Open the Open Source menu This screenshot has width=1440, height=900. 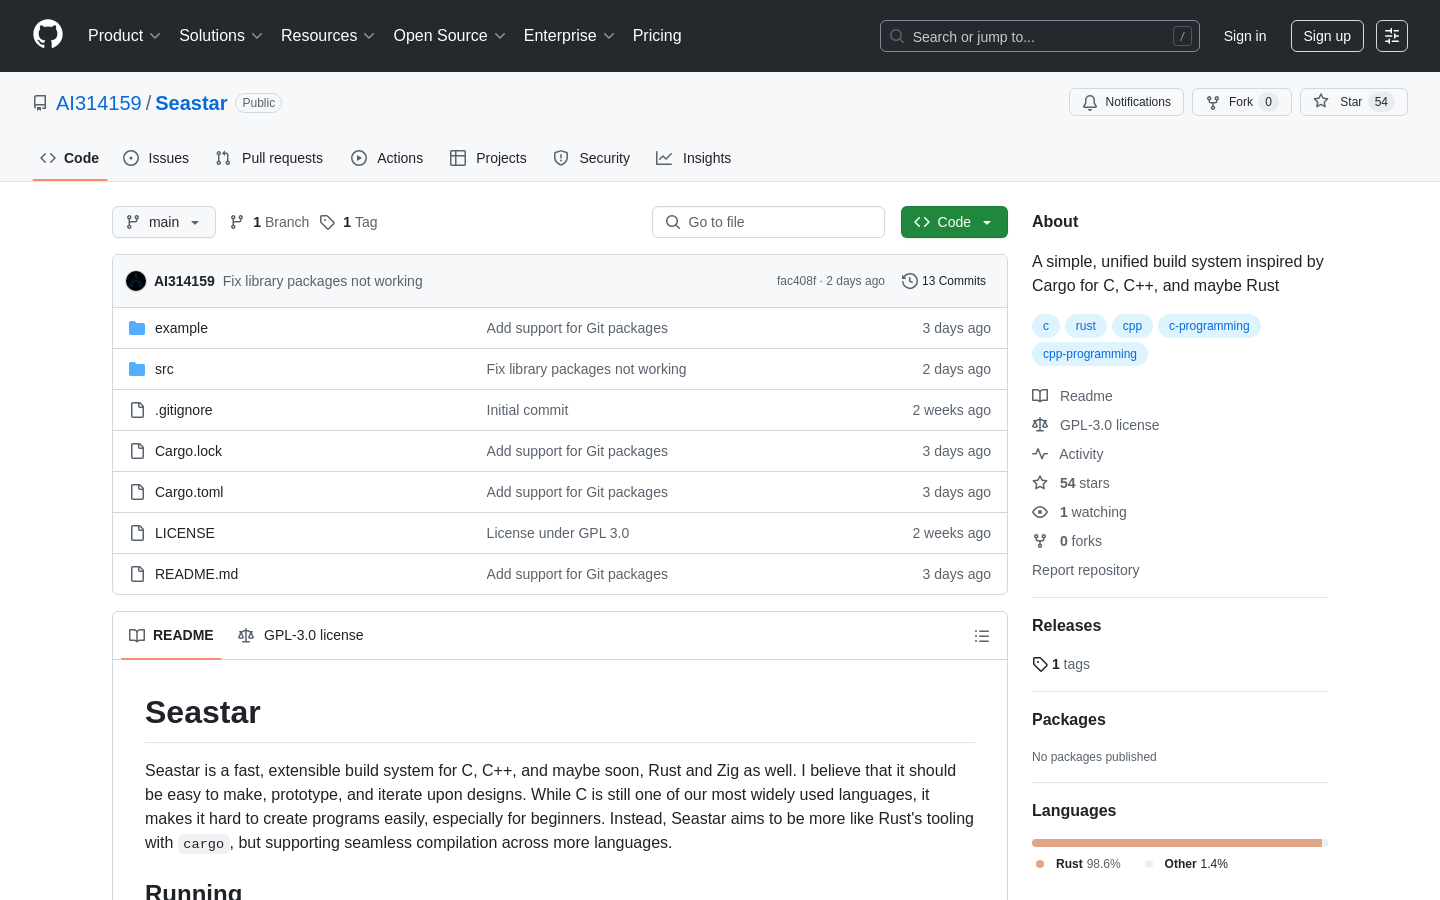(x=450, y=36)
